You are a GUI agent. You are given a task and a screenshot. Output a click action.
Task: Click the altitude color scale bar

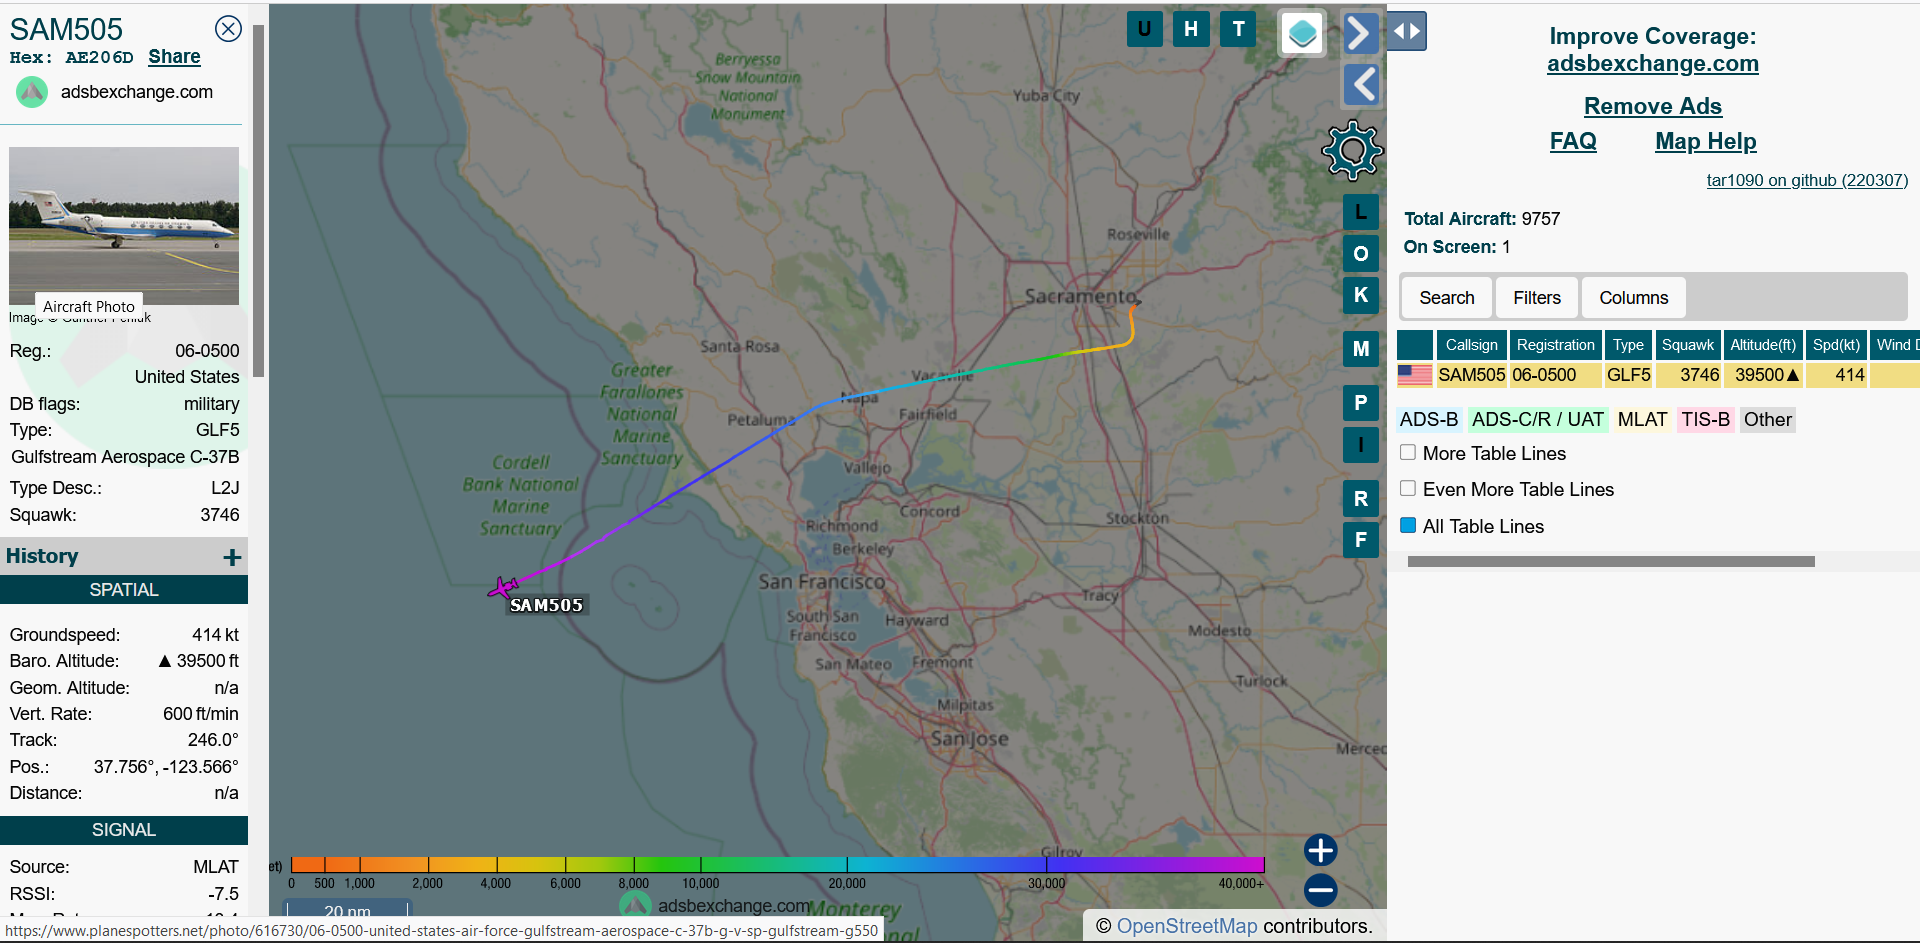777,864
